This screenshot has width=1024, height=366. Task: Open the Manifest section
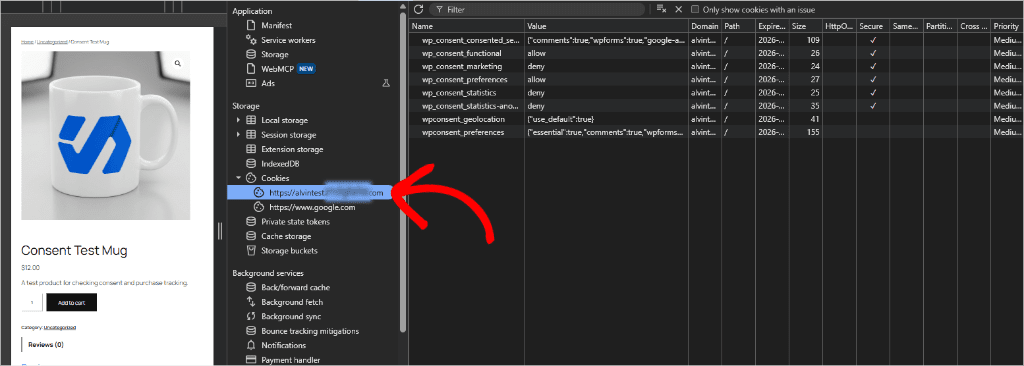(276, 25)
